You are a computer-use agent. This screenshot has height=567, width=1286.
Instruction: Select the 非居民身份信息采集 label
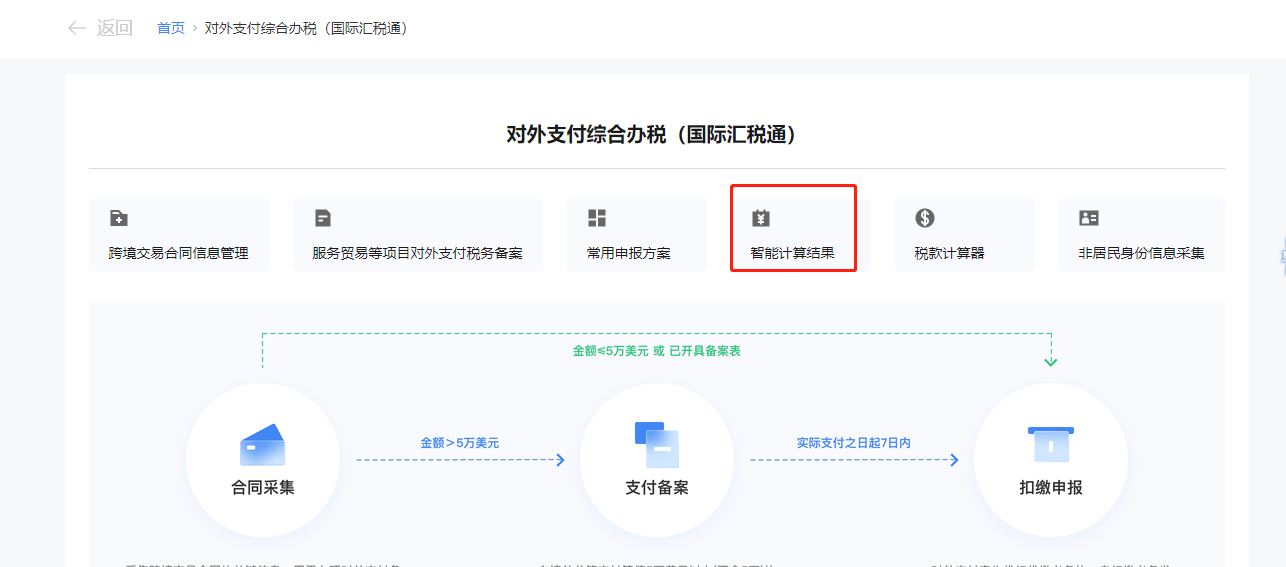(x=1141, y=253)
